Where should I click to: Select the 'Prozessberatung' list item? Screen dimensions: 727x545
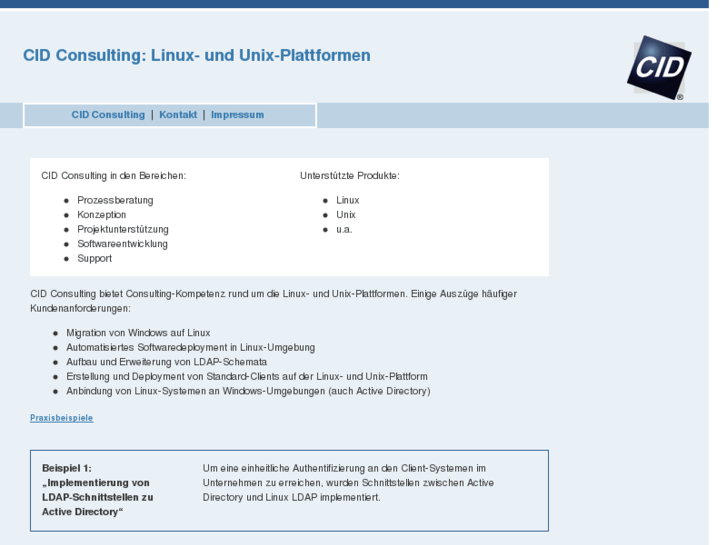(115, 200)
